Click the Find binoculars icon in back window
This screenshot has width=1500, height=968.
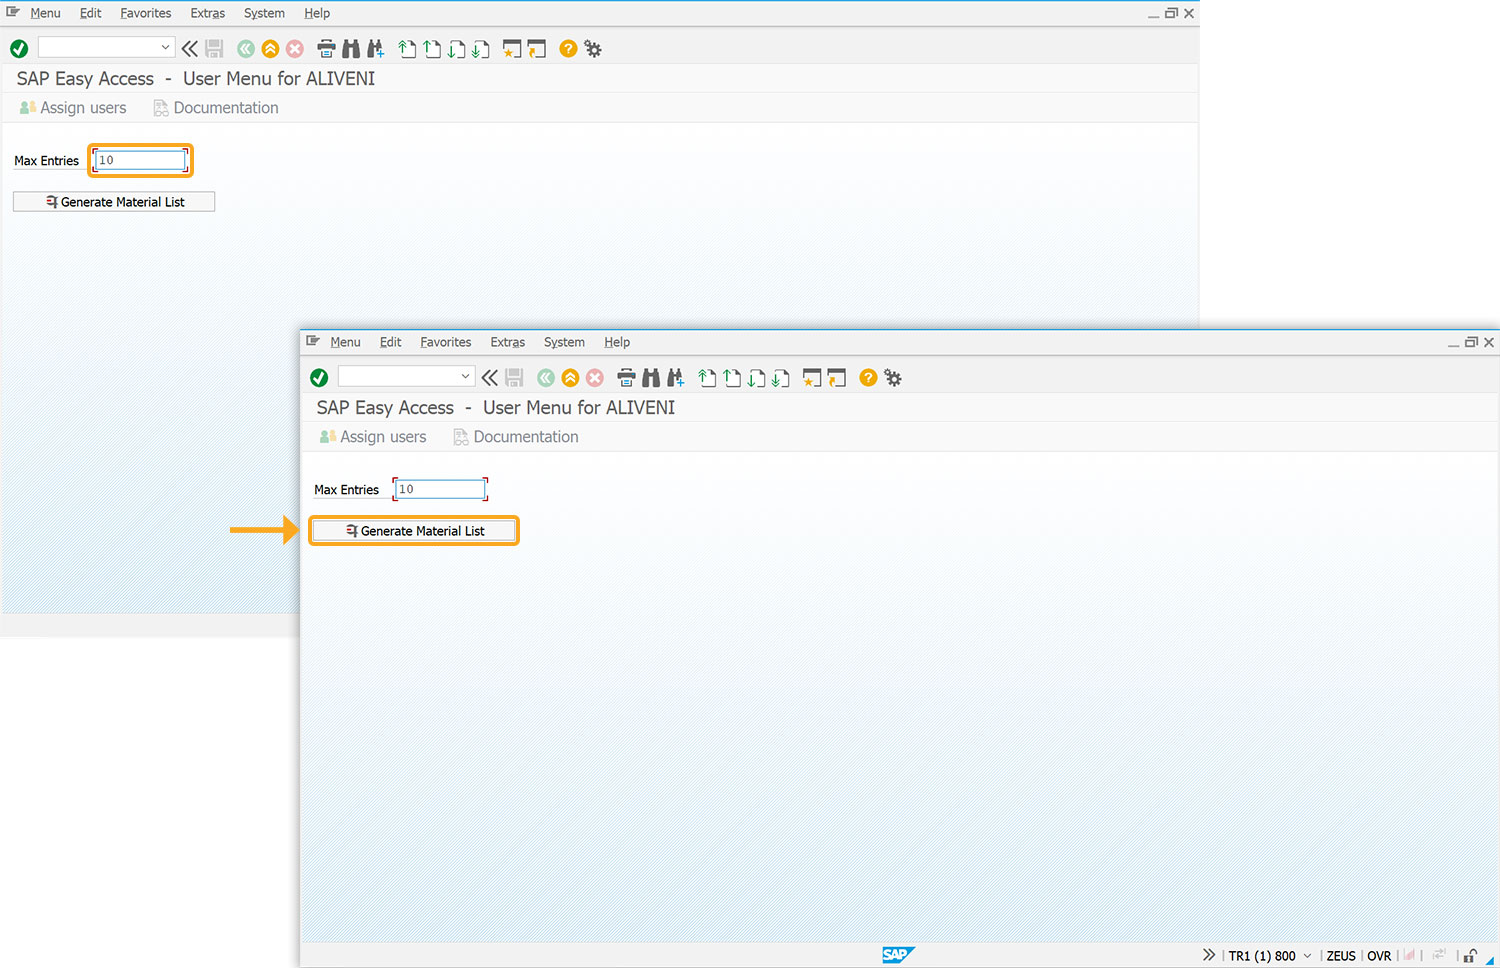pyautogui.click(x=351, y=49)
